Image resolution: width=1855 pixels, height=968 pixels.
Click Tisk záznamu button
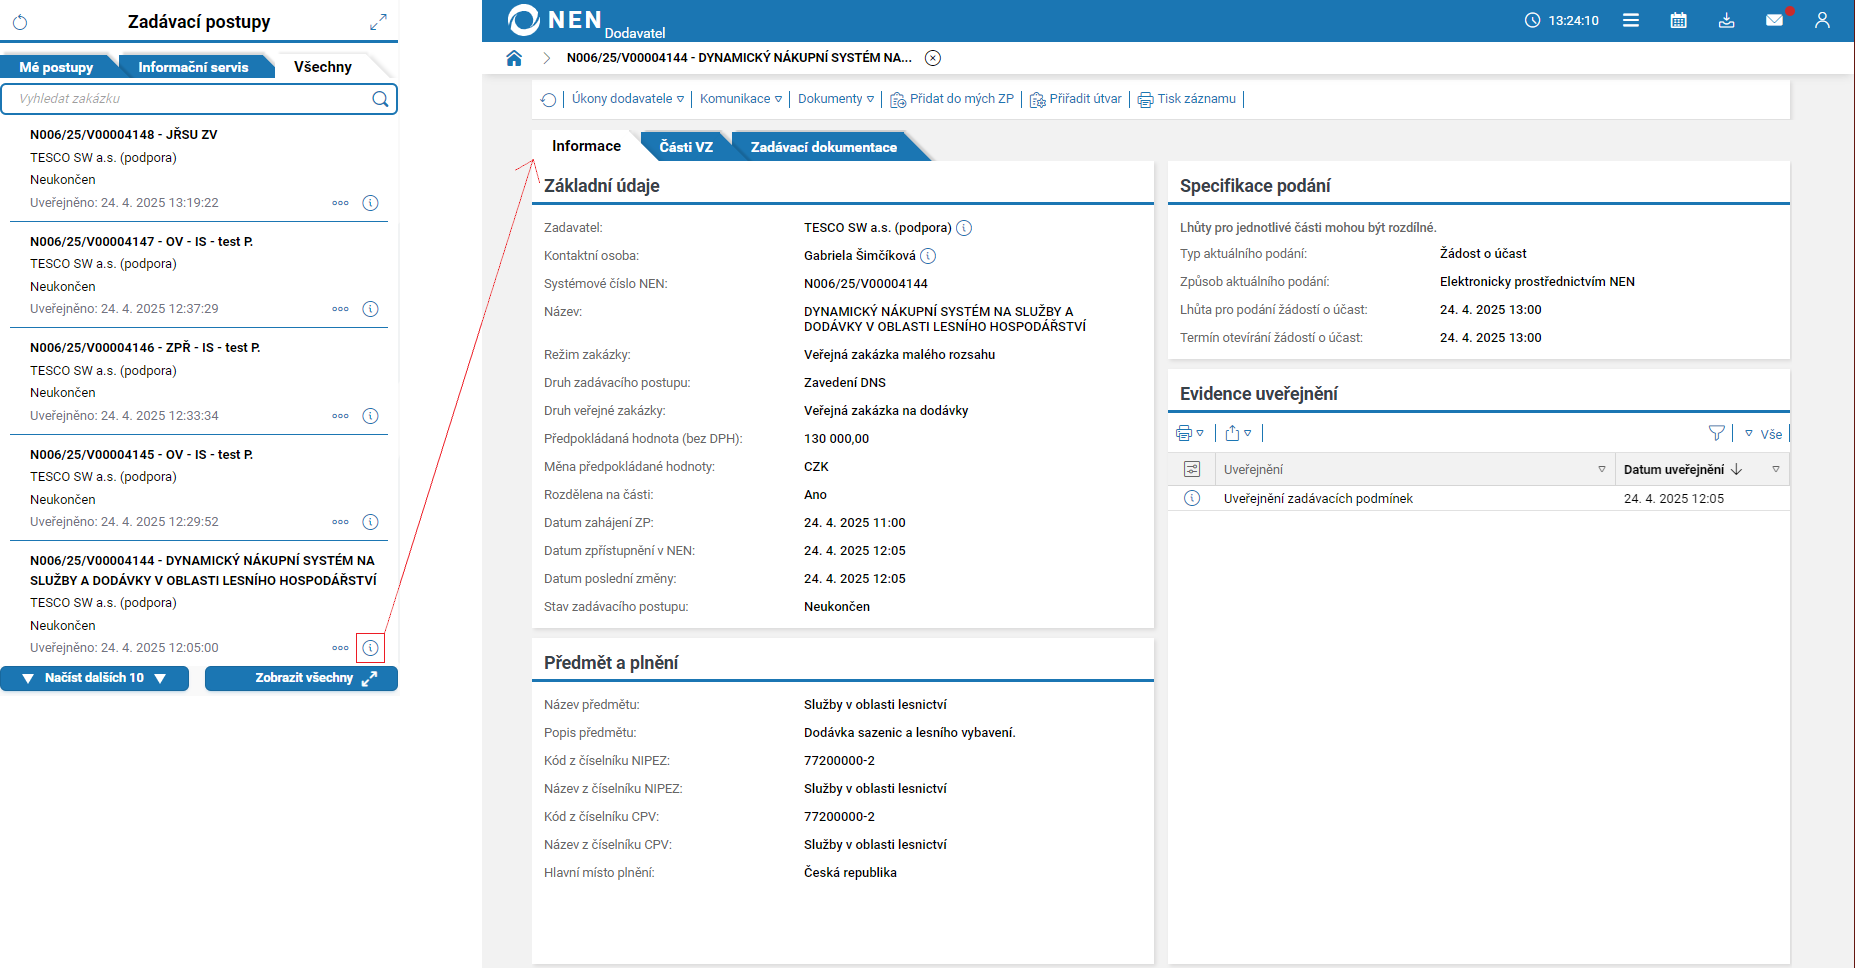1187,99
